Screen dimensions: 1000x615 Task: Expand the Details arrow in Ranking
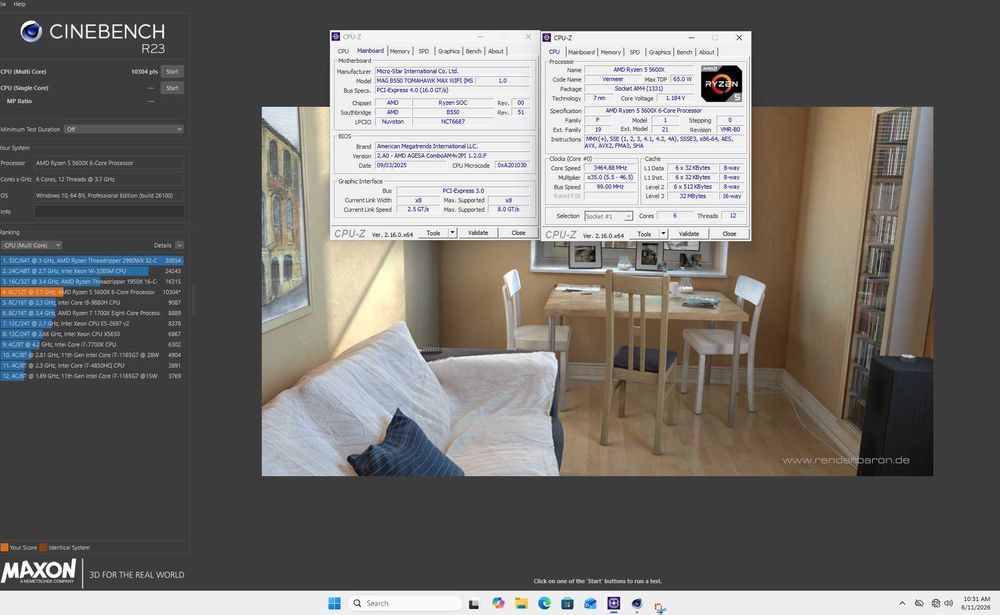click(x=179, y=245)
